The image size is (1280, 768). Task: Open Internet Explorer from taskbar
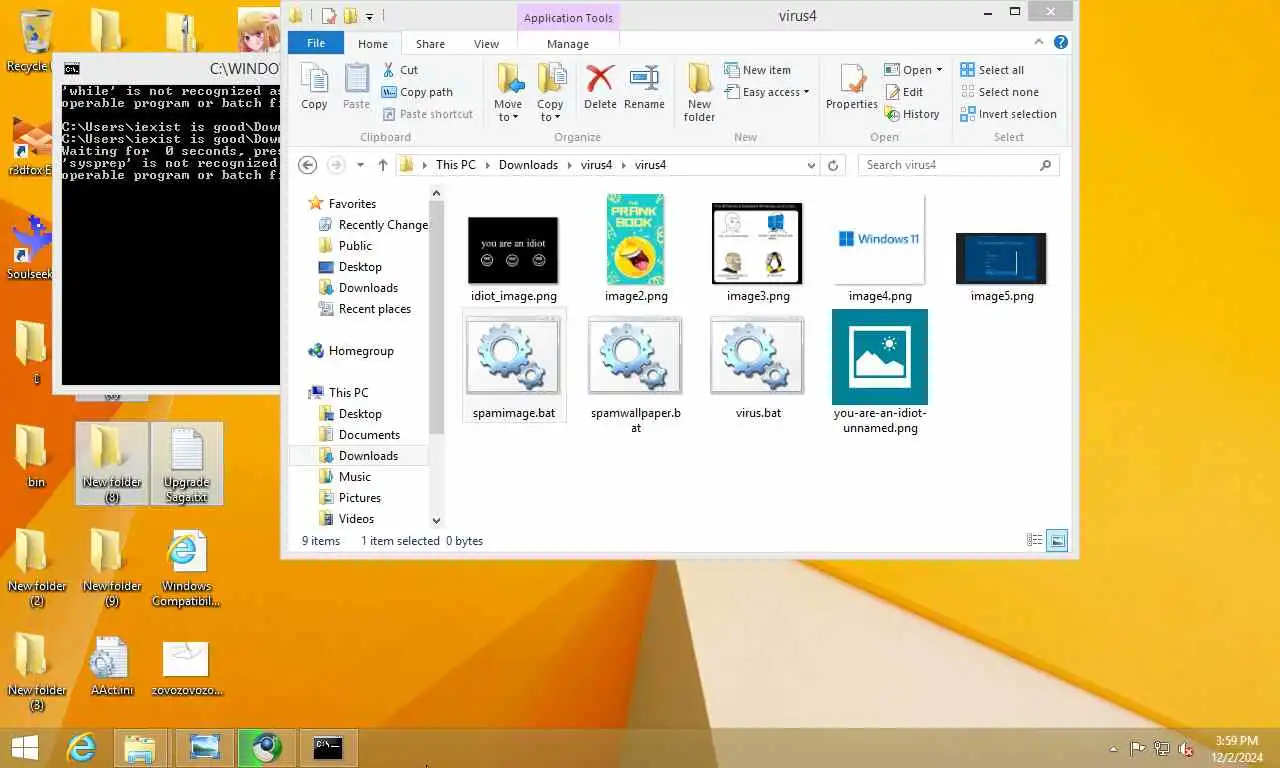pos(80,748)
